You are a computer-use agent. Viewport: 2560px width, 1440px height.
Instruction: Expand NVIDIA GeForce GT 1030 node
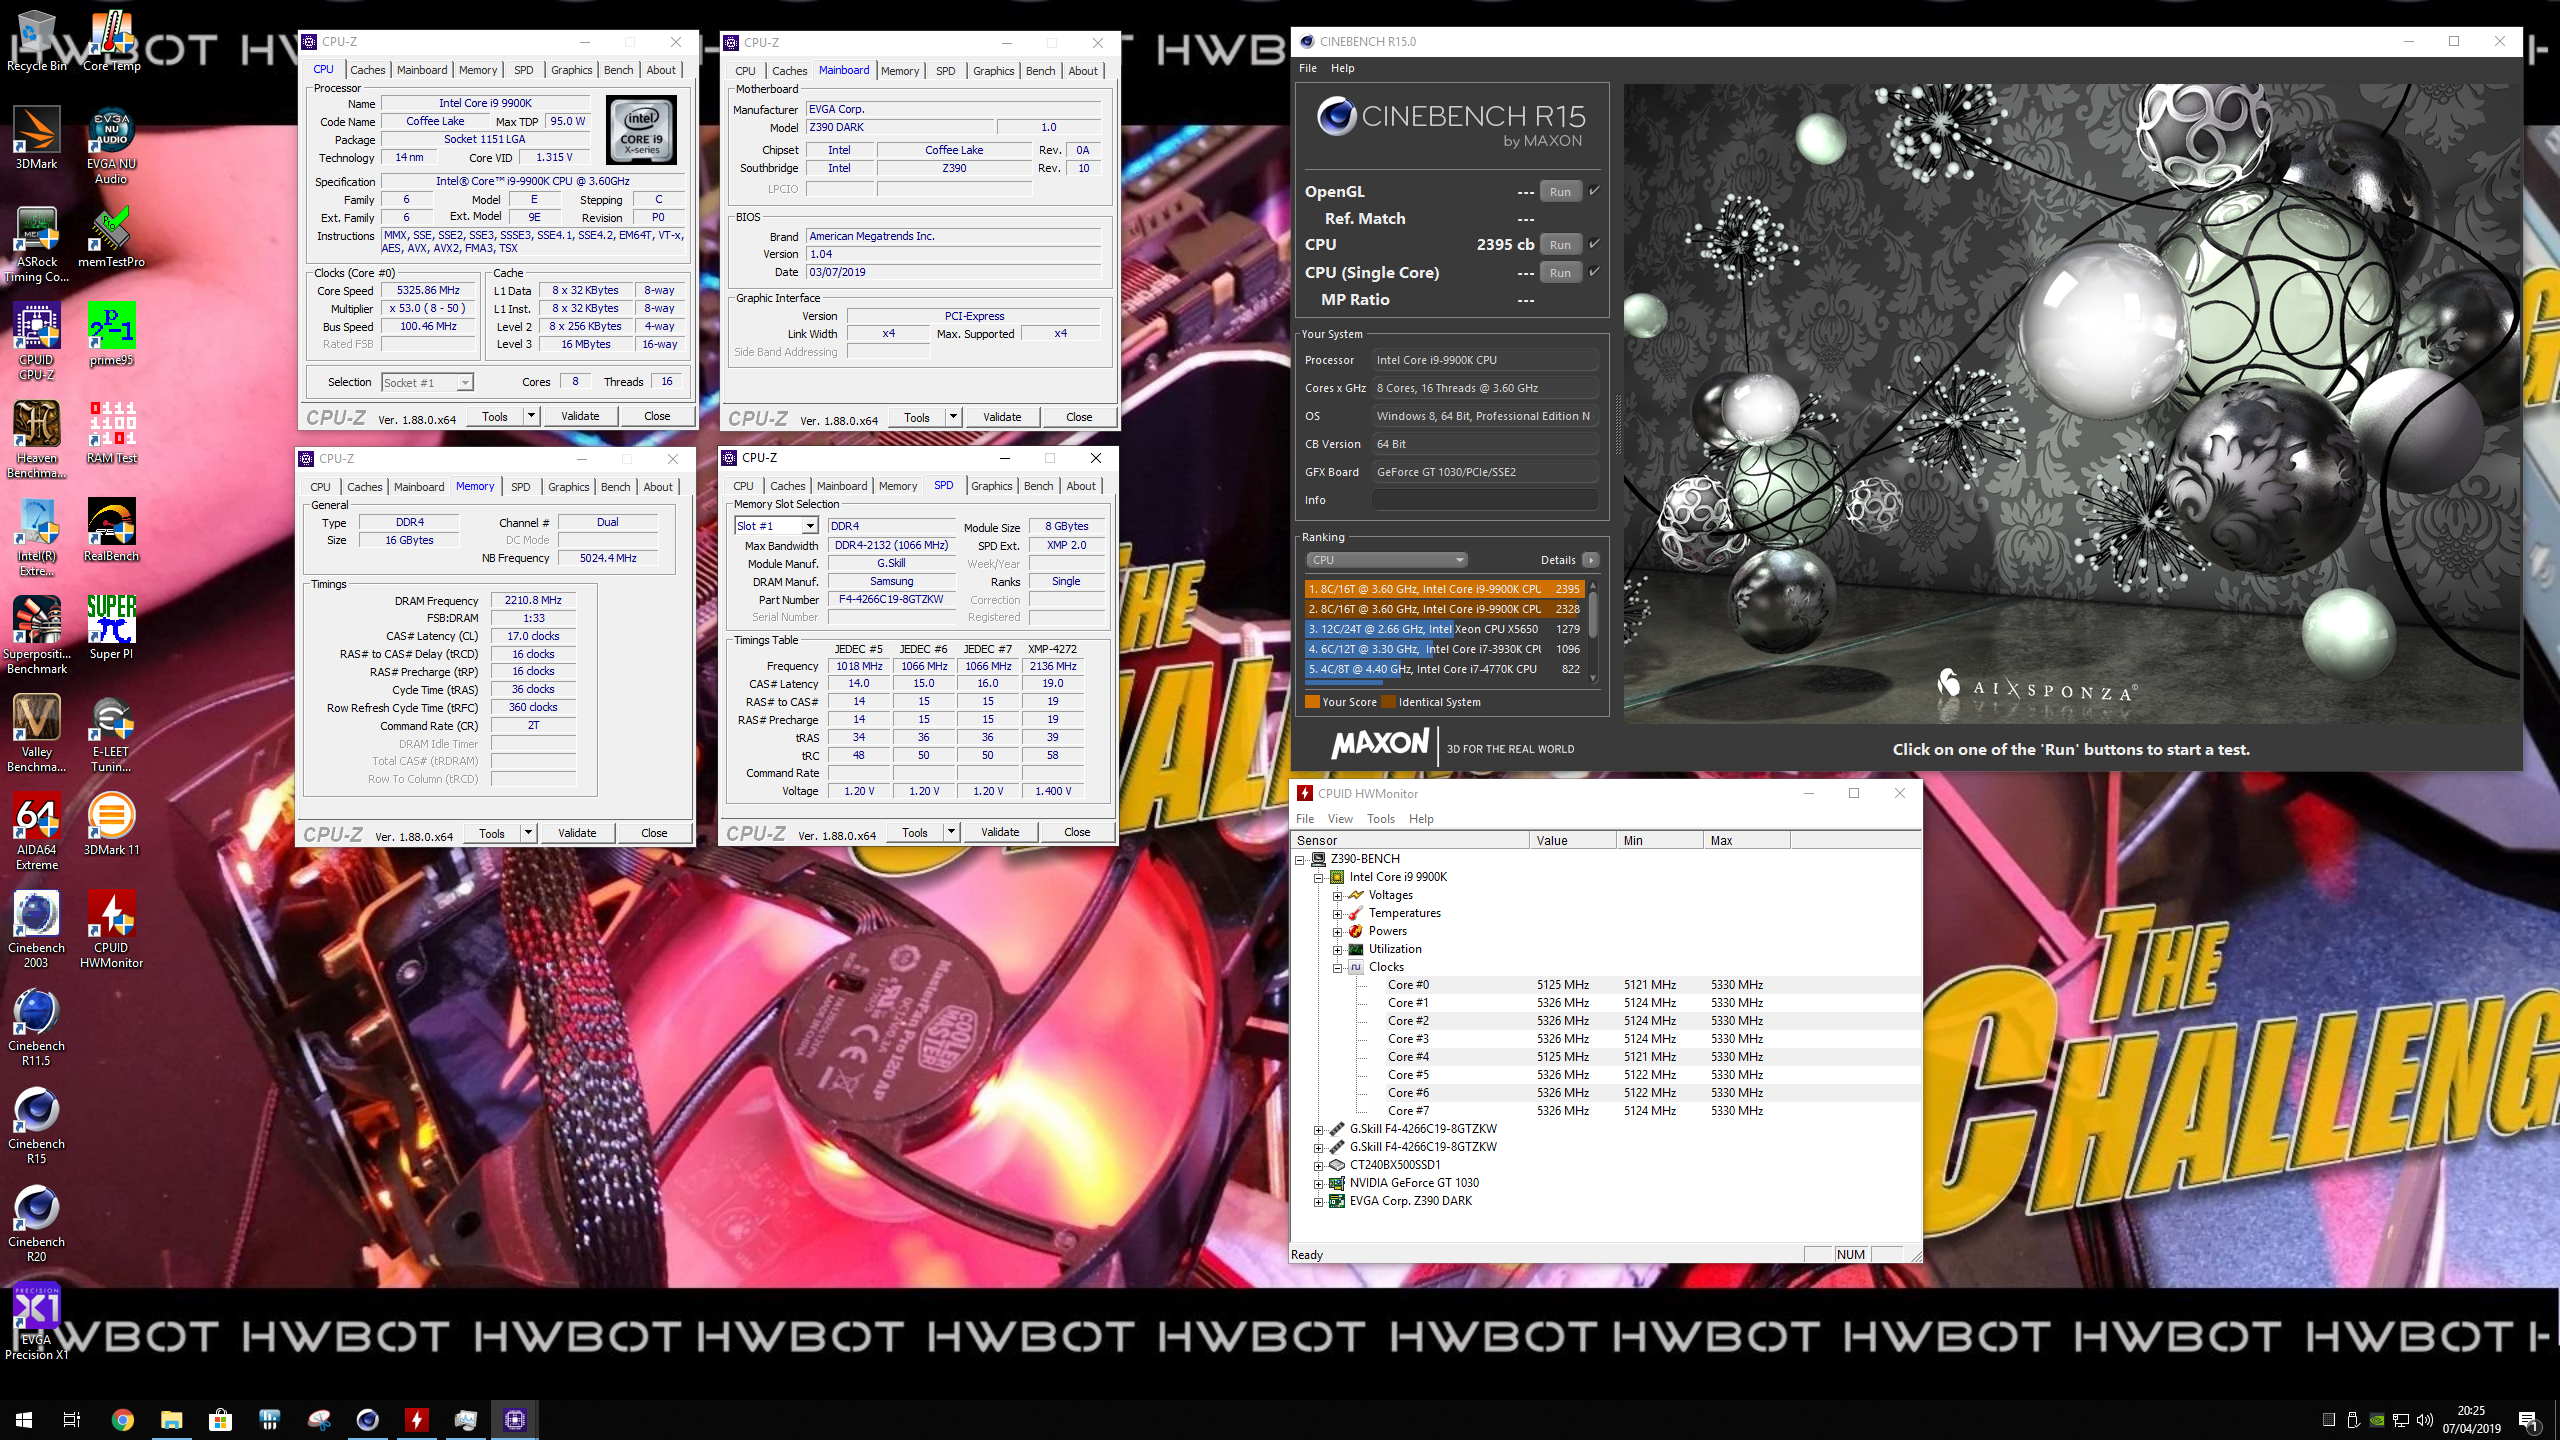click(x=1318, y=1183)
